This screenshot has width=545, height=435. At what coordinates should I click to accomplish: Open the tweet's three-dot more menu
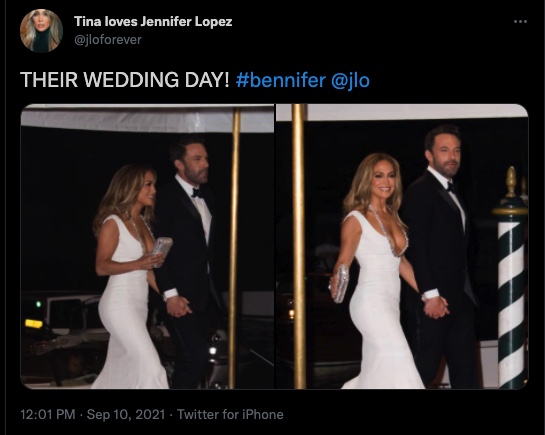click(520, 22)
